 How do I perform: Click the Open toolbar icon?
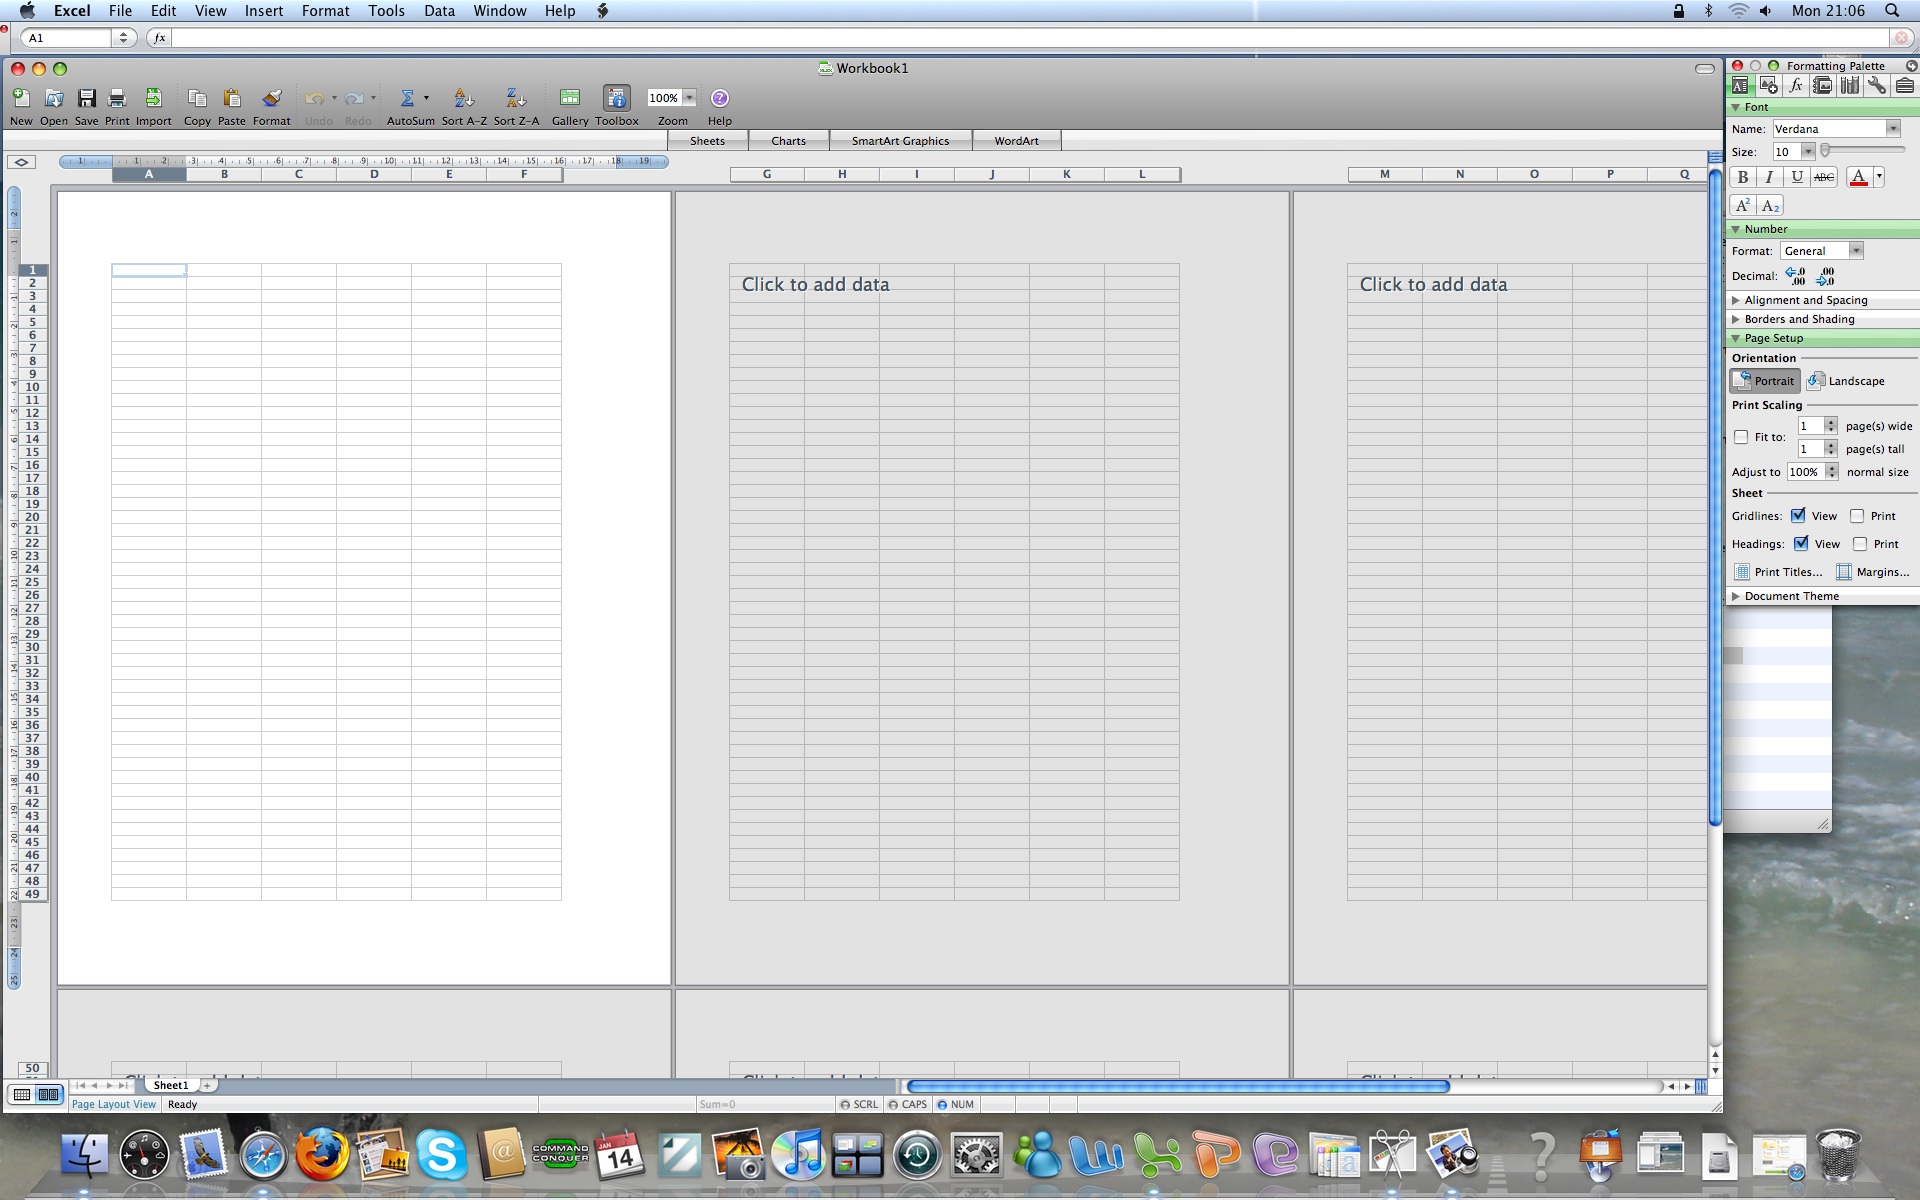(54, 98)
